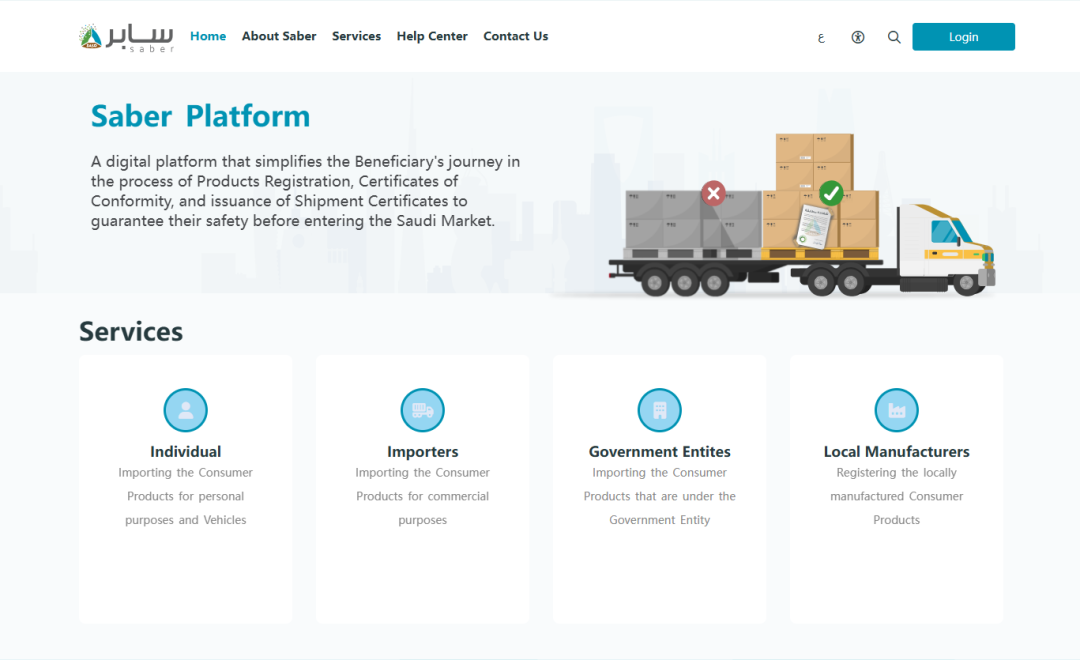Select the Government Entites heading
Viewport: 1080px width, 660px height.
(x=659, y=451)
